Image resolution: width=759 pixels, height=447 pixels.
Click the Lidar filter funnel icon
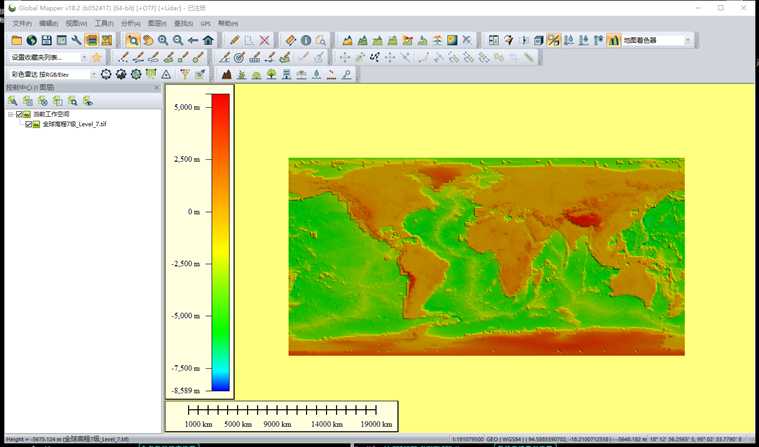(185, 75)
